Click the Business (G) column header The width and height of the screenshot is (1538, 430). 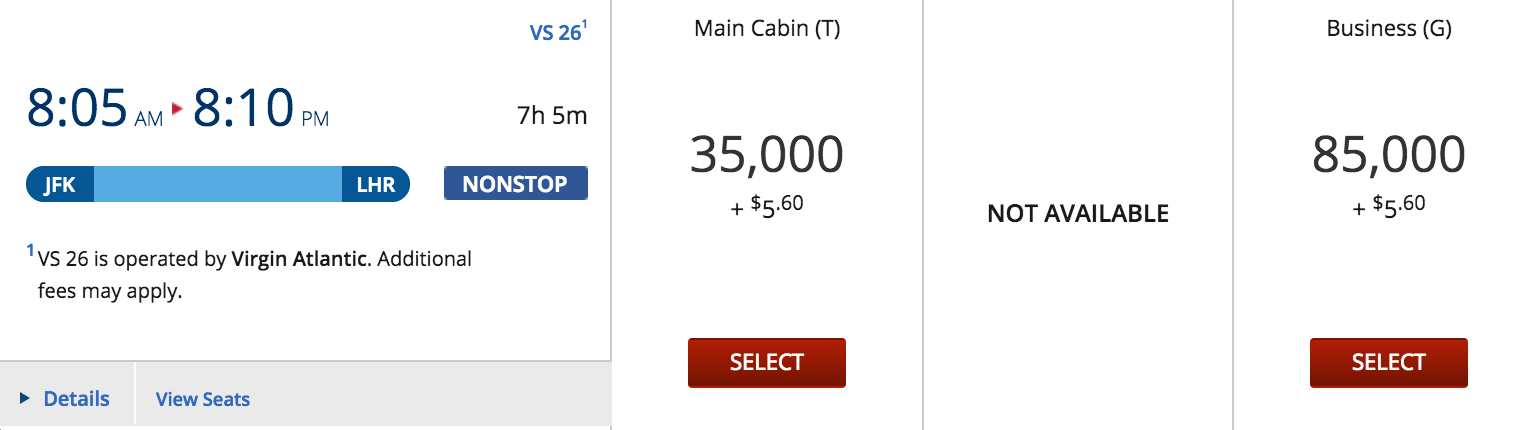tap(1389, 29)
